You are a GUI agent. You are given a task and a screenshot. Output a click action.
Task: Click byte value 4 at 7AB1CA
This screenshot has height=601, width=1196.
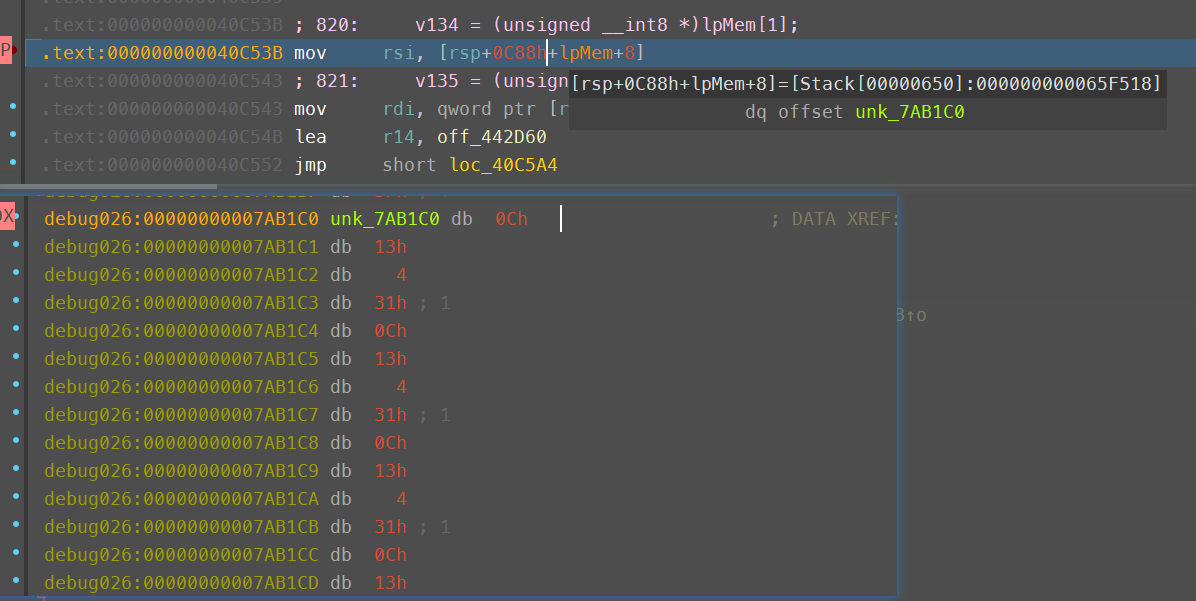pos(401,499)
